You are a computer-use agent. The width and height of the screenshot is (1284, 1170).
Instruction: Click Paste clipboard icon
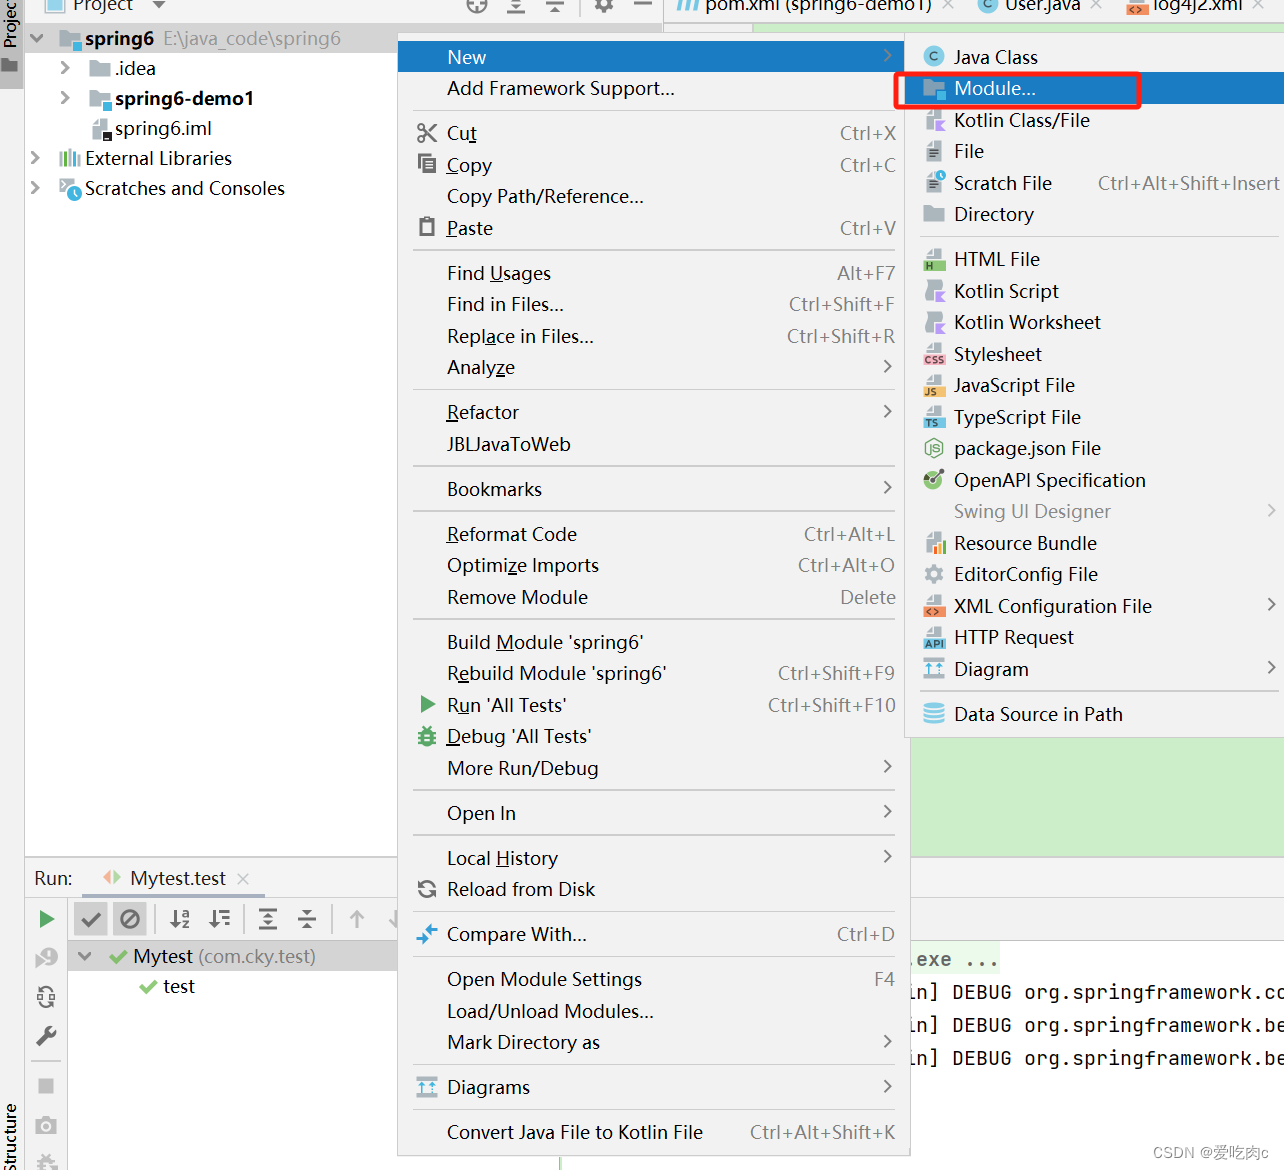pos(427,227)
